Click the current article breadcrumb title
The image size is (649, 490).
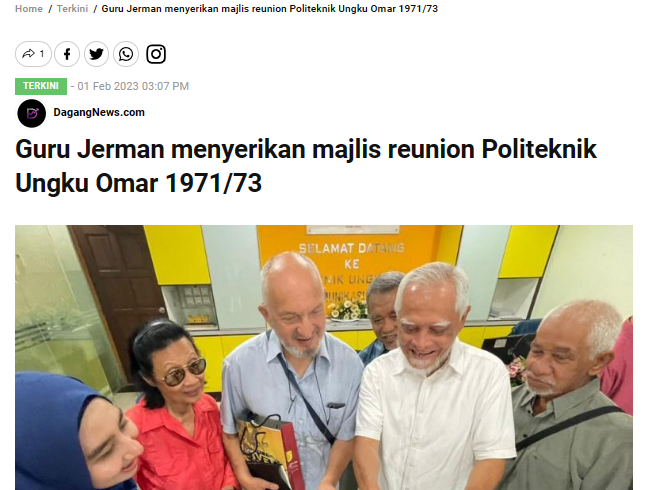269,9
